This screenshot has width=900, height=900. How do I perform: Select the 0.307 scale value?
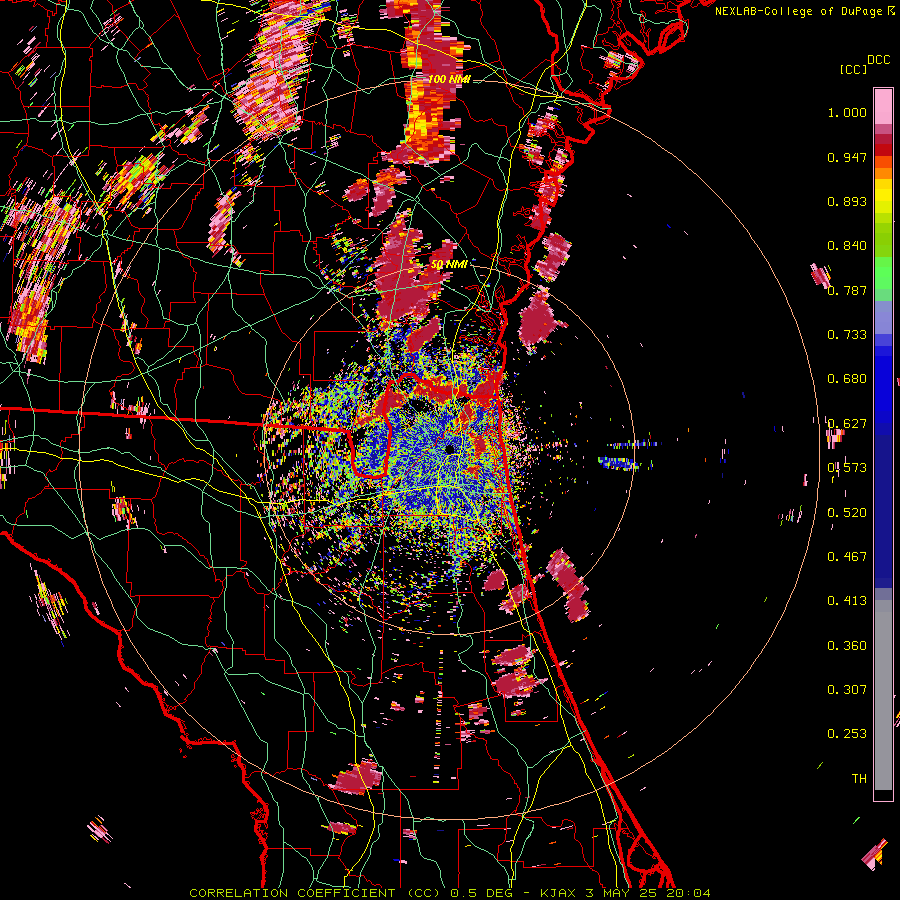pos(847,690)
